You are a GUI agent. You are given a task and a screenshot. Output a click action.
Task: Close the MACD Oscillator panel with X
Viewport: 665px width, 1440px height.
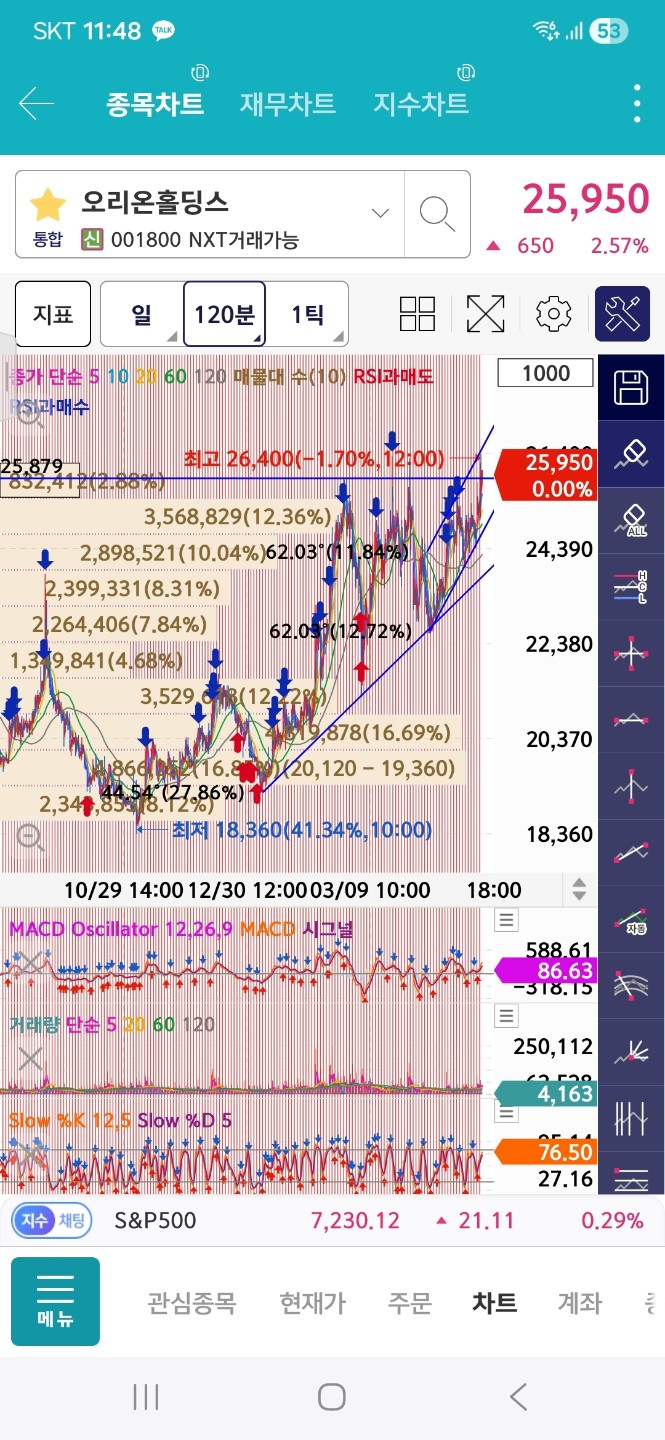pyautogui.click(x=30, y=965)
